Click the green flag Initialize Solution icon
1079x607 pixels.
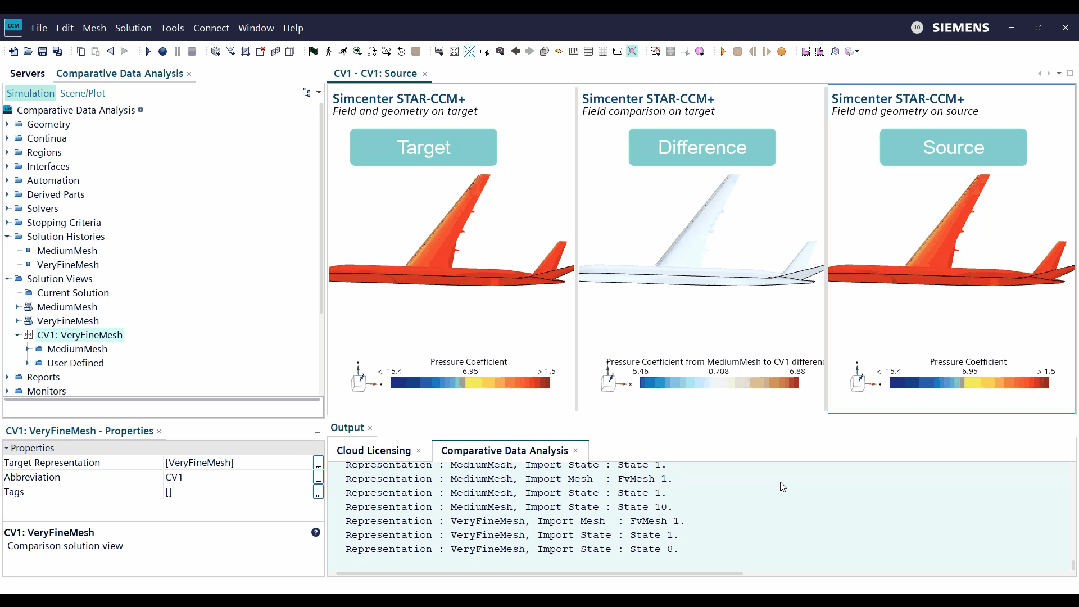[313, 52]
